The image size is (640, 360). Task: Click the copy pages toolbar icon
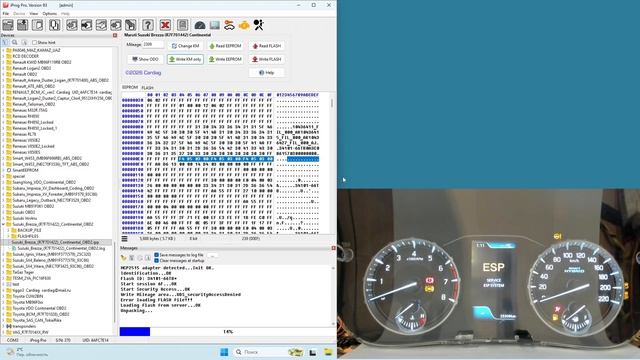[x=54, y=25]
